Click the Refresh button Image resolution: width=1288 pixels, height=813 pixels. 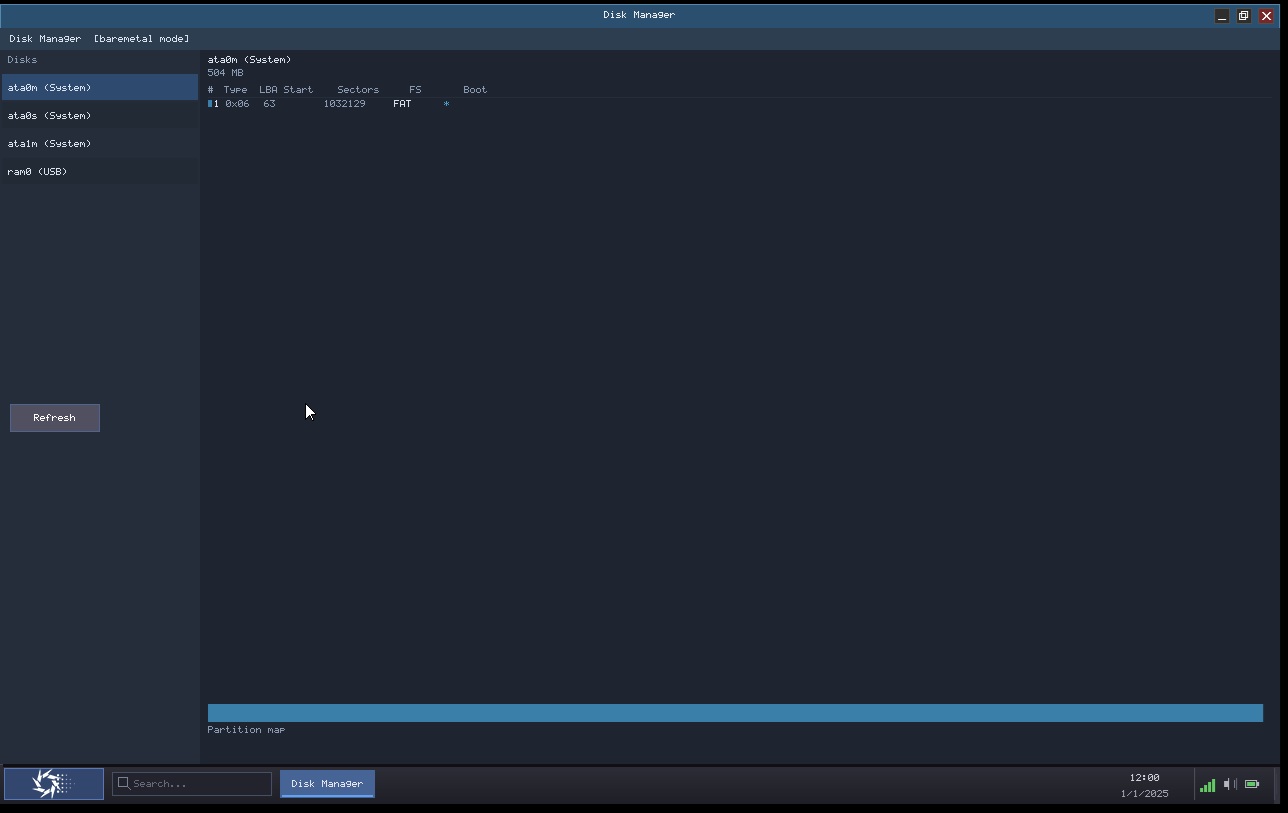55,418
